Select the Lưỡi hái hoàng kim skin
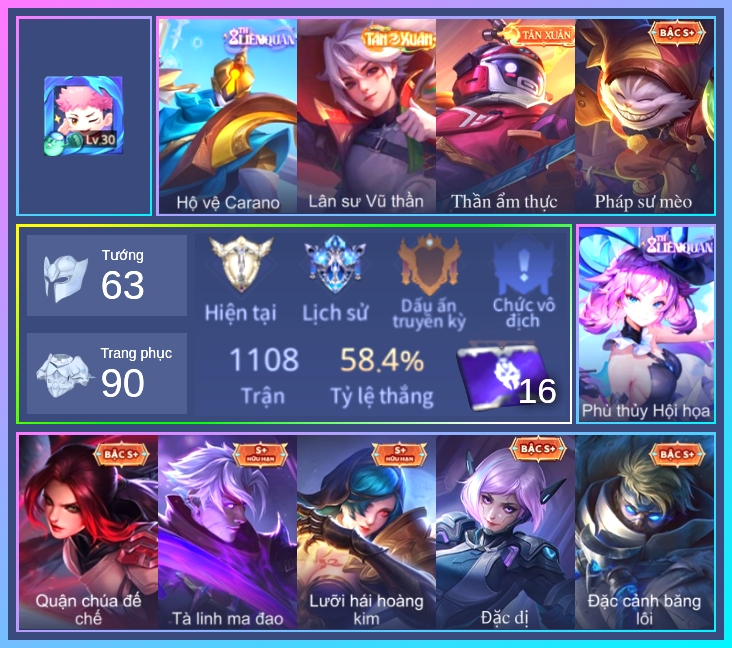 pyautogui.click(x=366, y=532)
